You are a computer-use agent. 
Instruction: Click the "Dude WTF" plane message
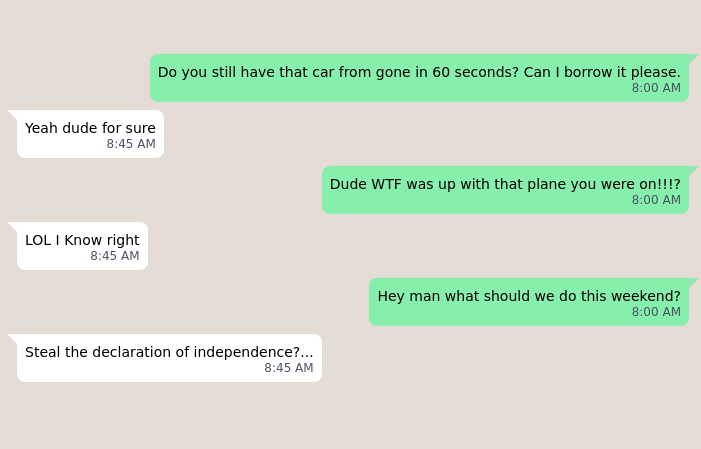(505, 184)
